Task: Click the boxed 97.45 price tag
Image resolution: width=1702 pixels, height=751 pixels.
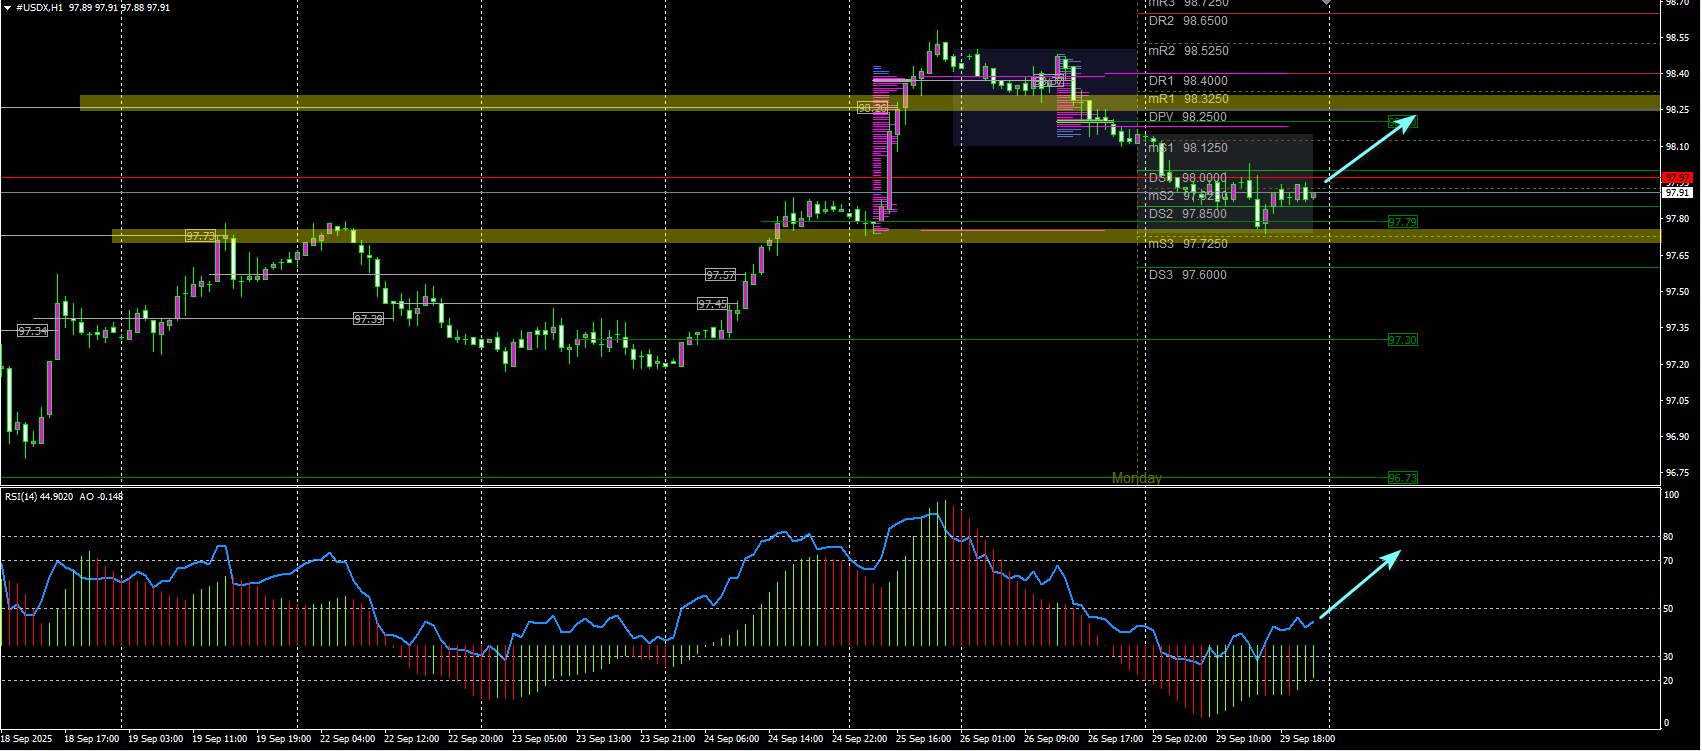Action: pos(712,304)
